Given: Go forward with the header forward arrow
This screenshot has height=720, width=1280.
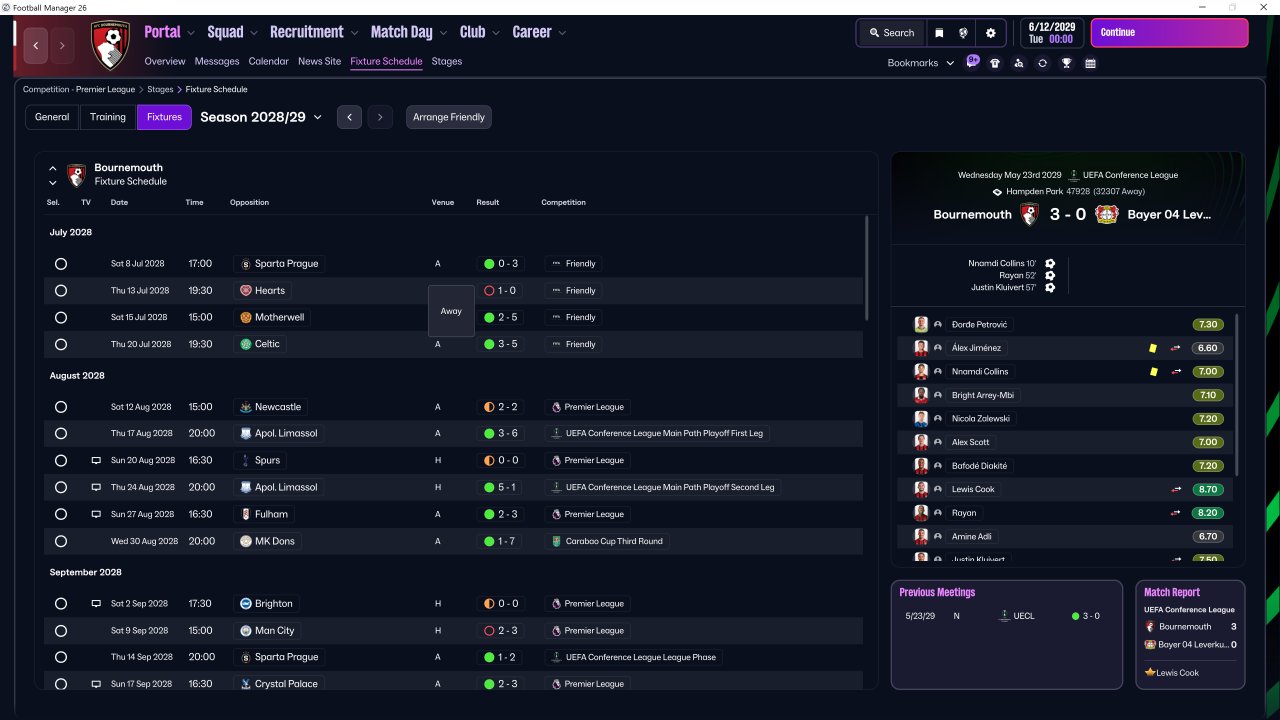Looking at the screenshot, I should (62, 45).
